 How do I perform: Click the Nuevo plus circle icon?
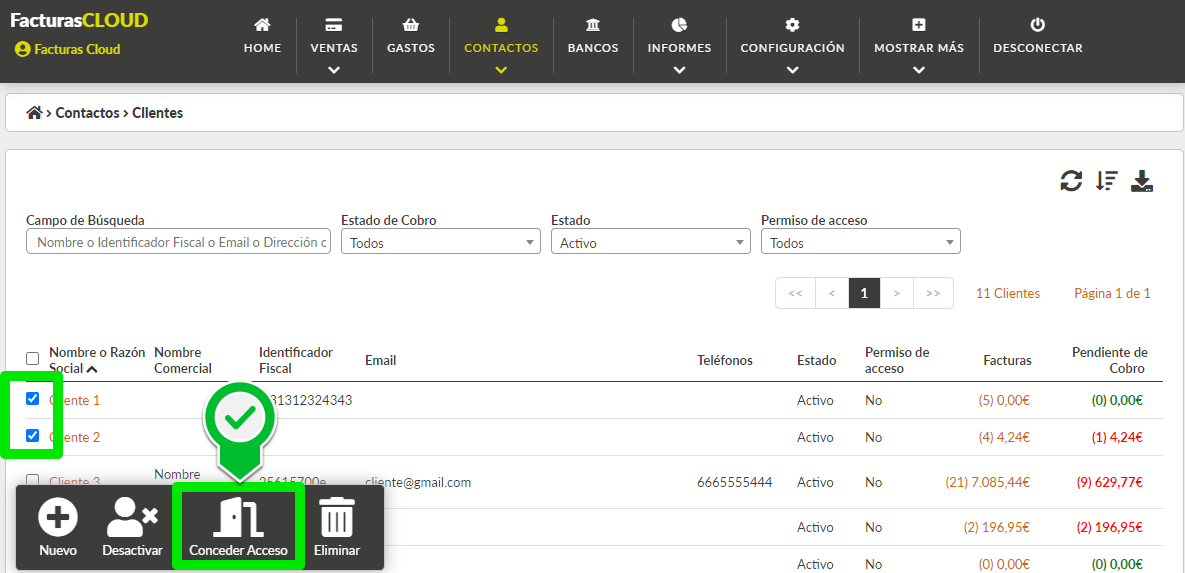pos(58,517)
